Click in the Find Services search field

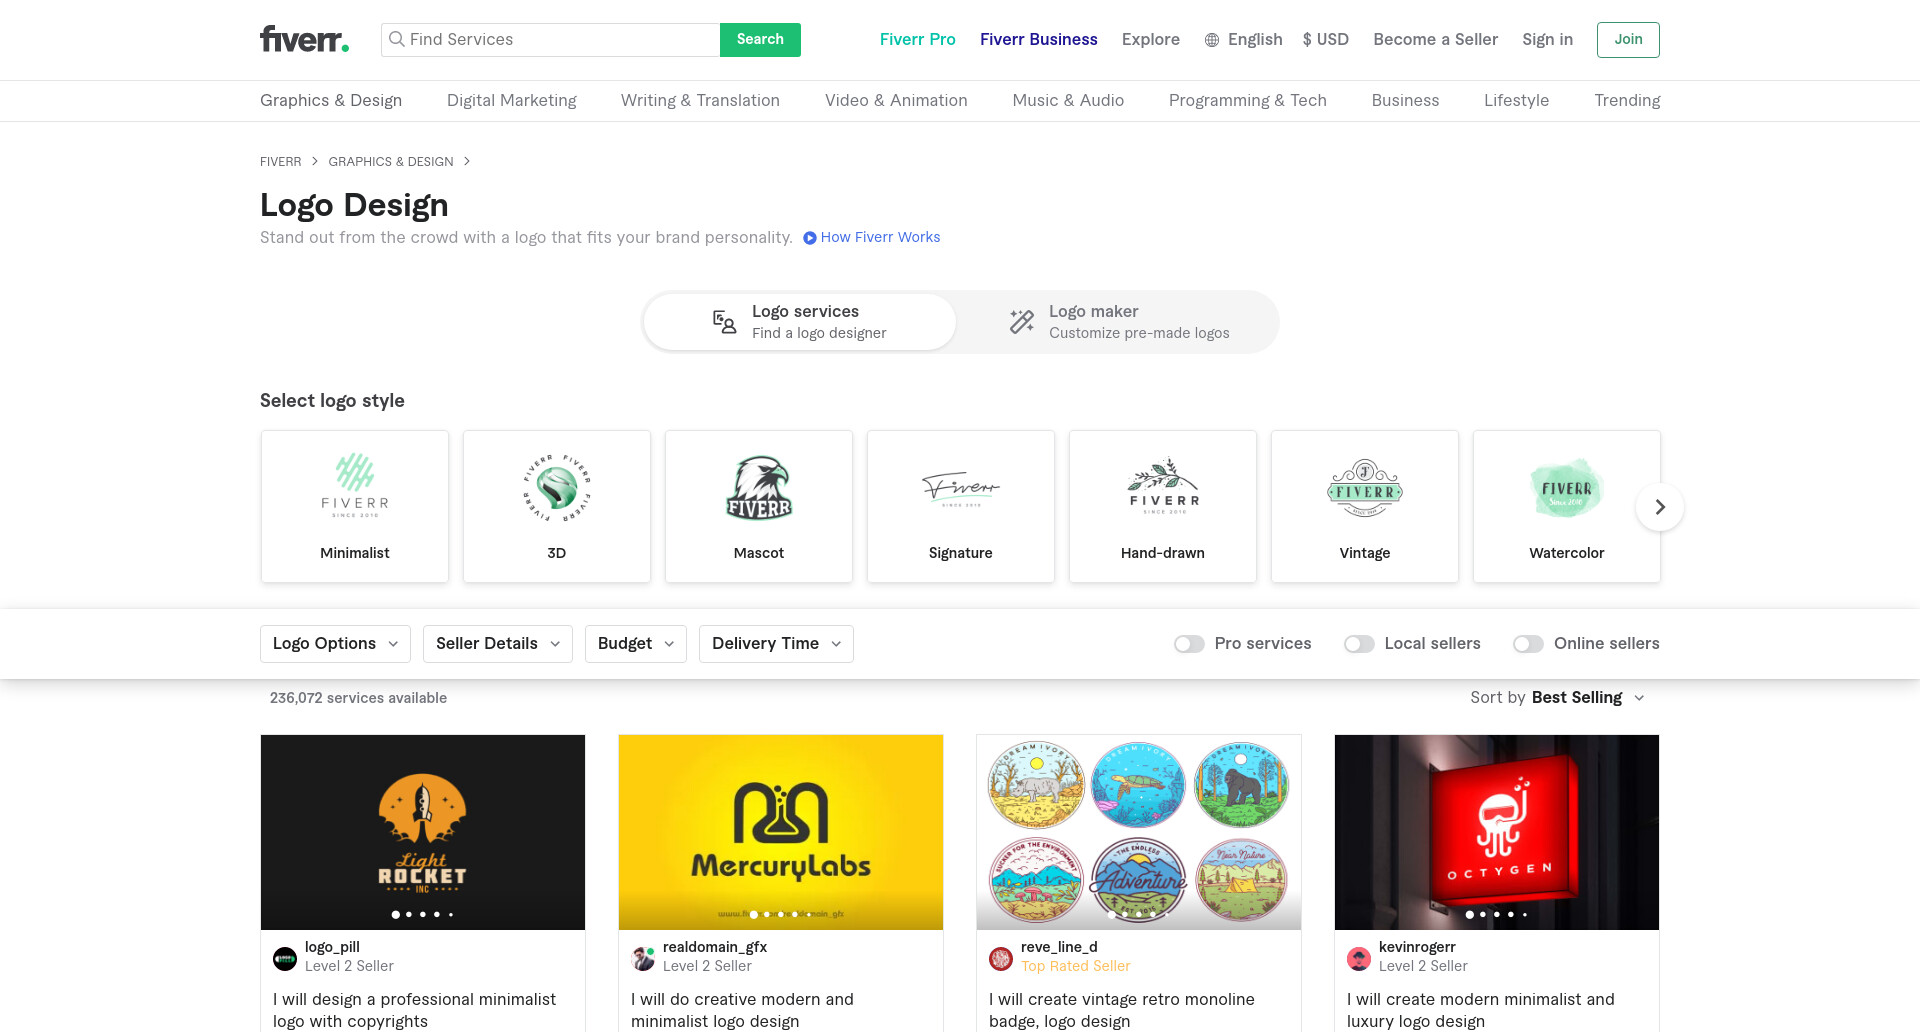[x=550, y=40]
